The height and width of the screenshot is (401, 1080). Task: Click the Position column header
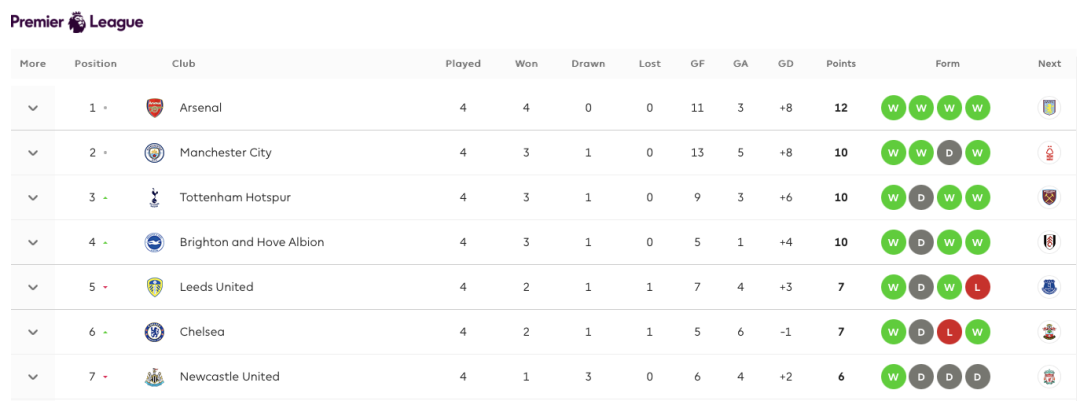(x=95, y=64)
